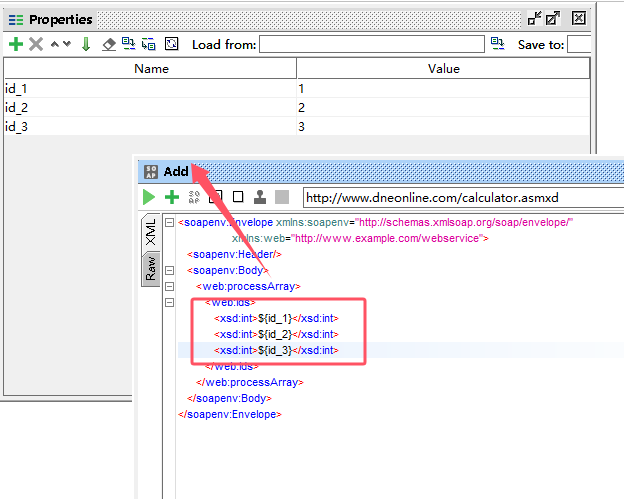Image resolution: width=624 pixels, height=499 pixels.
Task: Click the Properties list icon in the panel header
Action: [16, 19]
